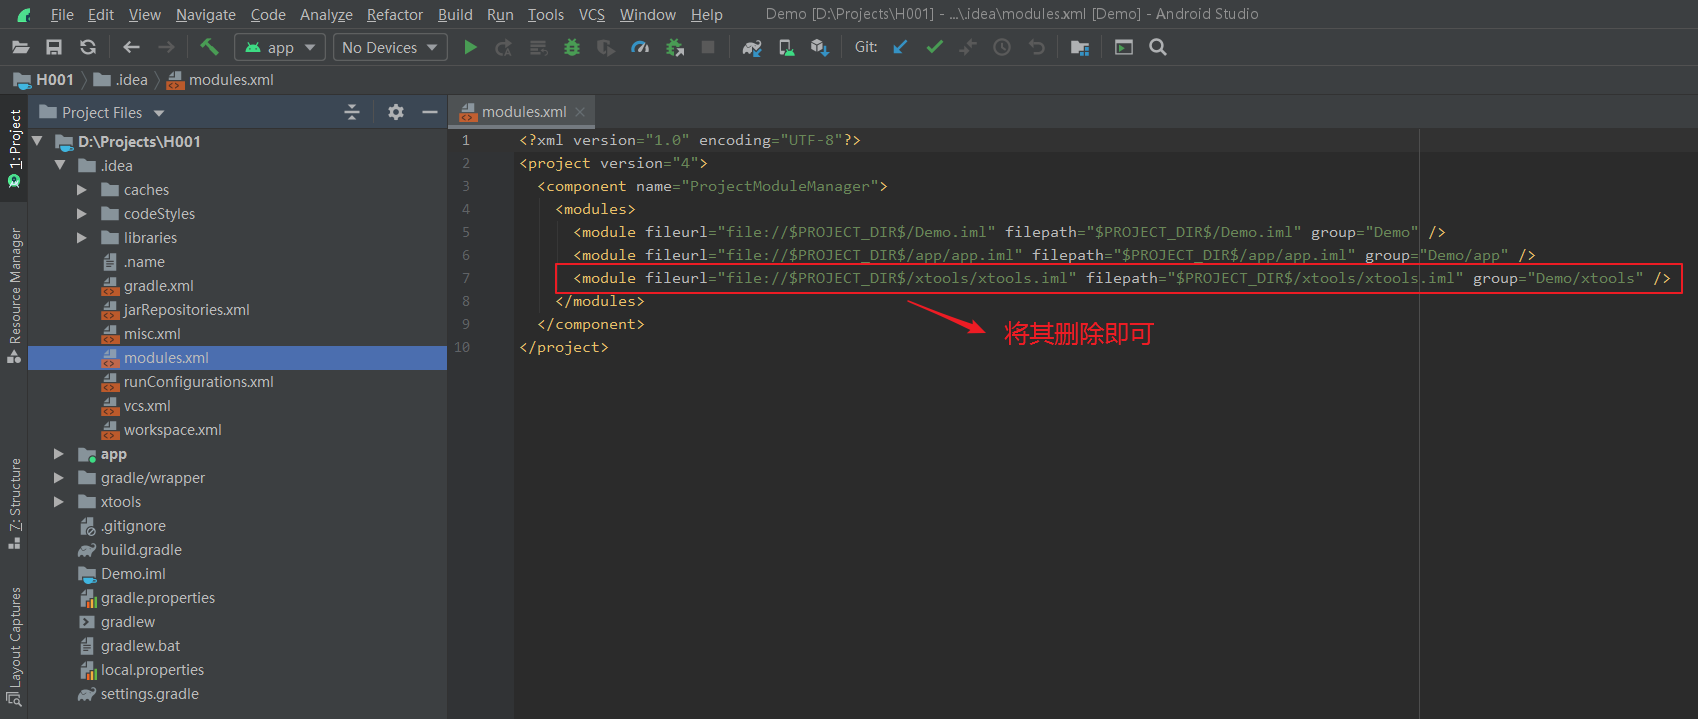Click the Back navigation arrow
The height and width of the screenshot is (719, 1698).
(x=131, y=47)
